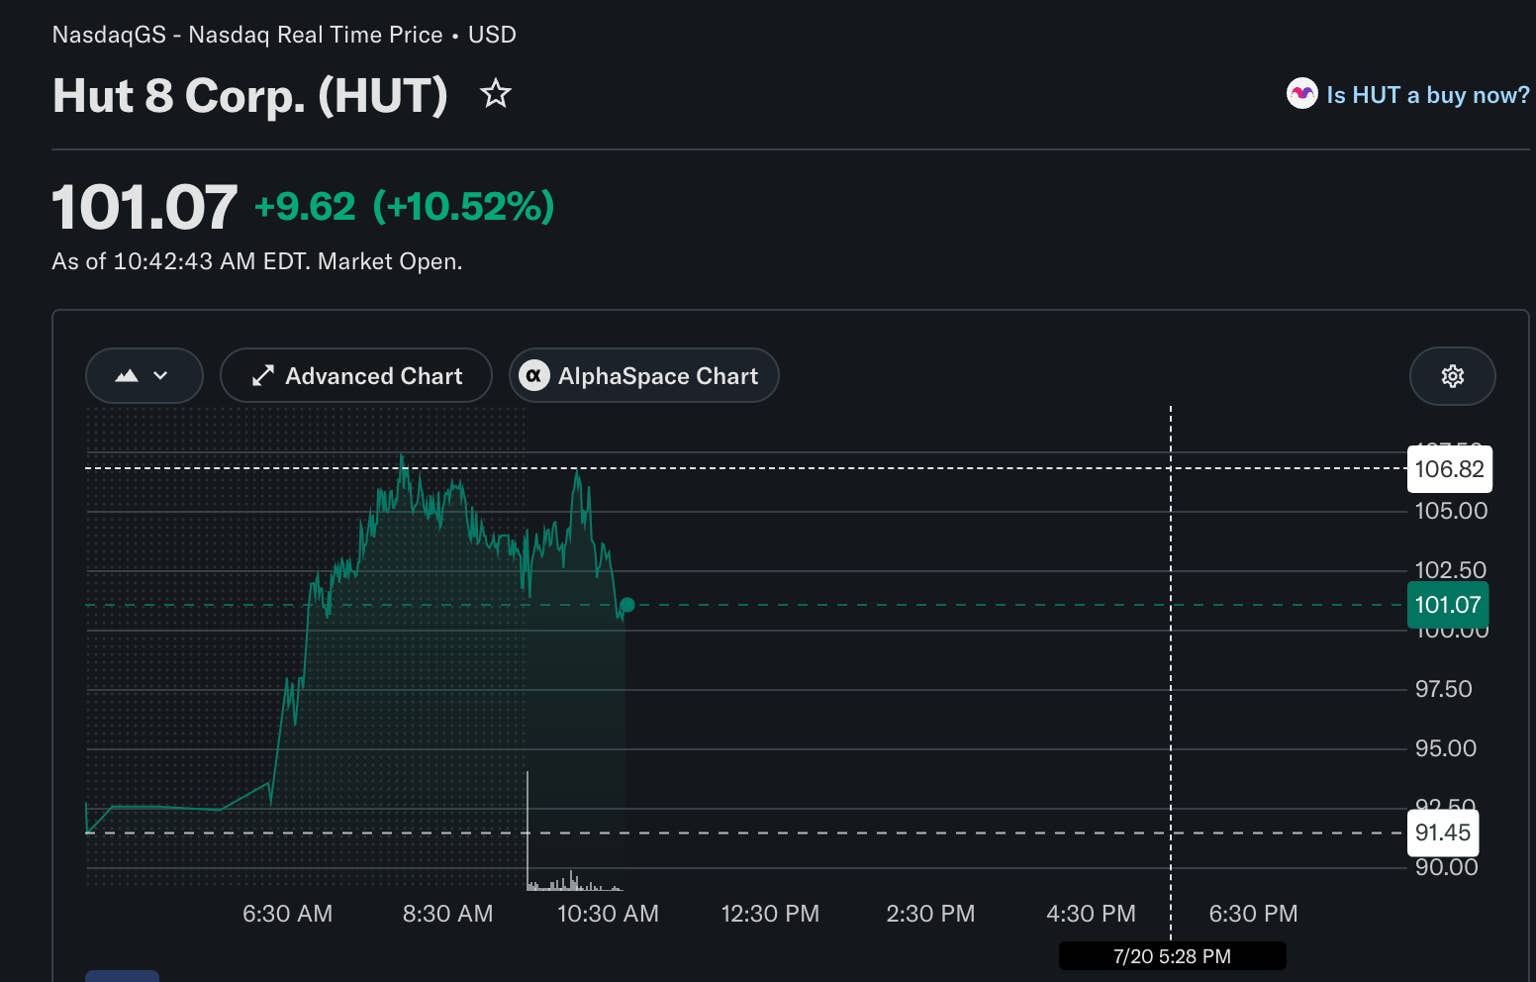Click the 91.45 previous close label
Viewport: 1536px width, 982px height.
1442,832
